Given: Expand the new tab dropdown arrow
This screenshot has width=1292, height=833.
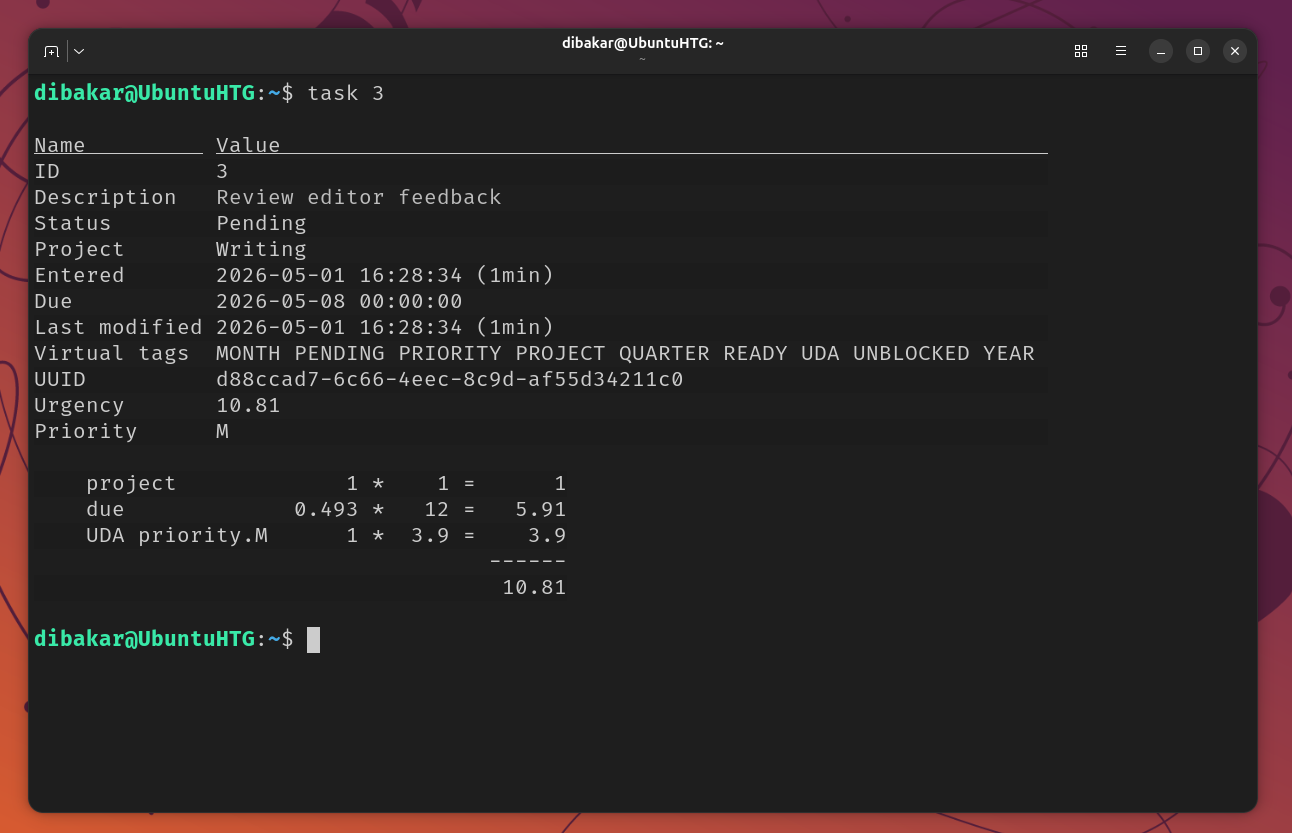Looking at the screenshot, I should (x=79, y=51).
